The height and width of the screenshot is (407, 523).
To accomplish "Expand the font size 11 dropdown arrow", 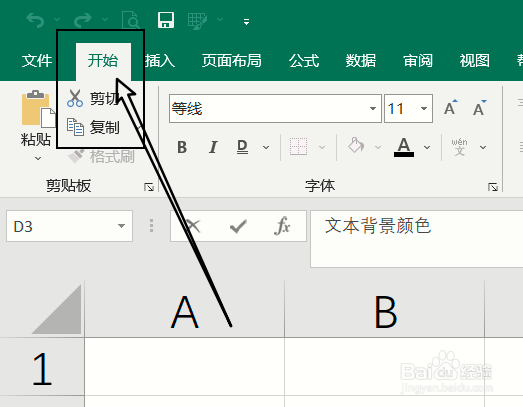I will coord(424,108).
